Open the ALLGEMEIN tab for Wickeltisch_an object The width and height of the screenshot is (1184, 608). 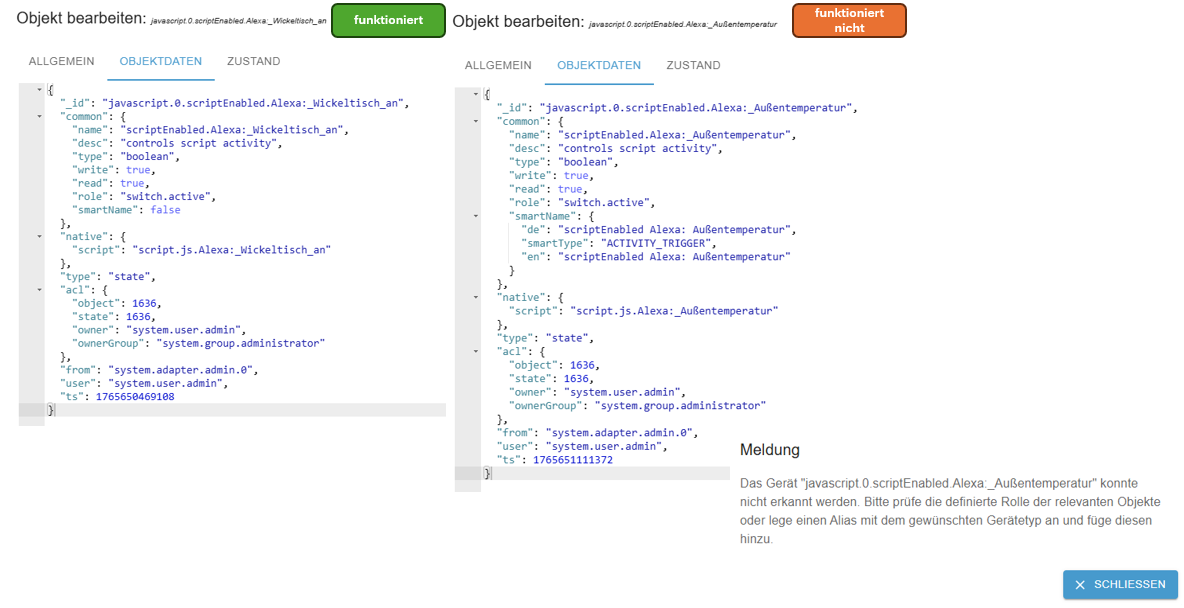[x=61, y=61]
